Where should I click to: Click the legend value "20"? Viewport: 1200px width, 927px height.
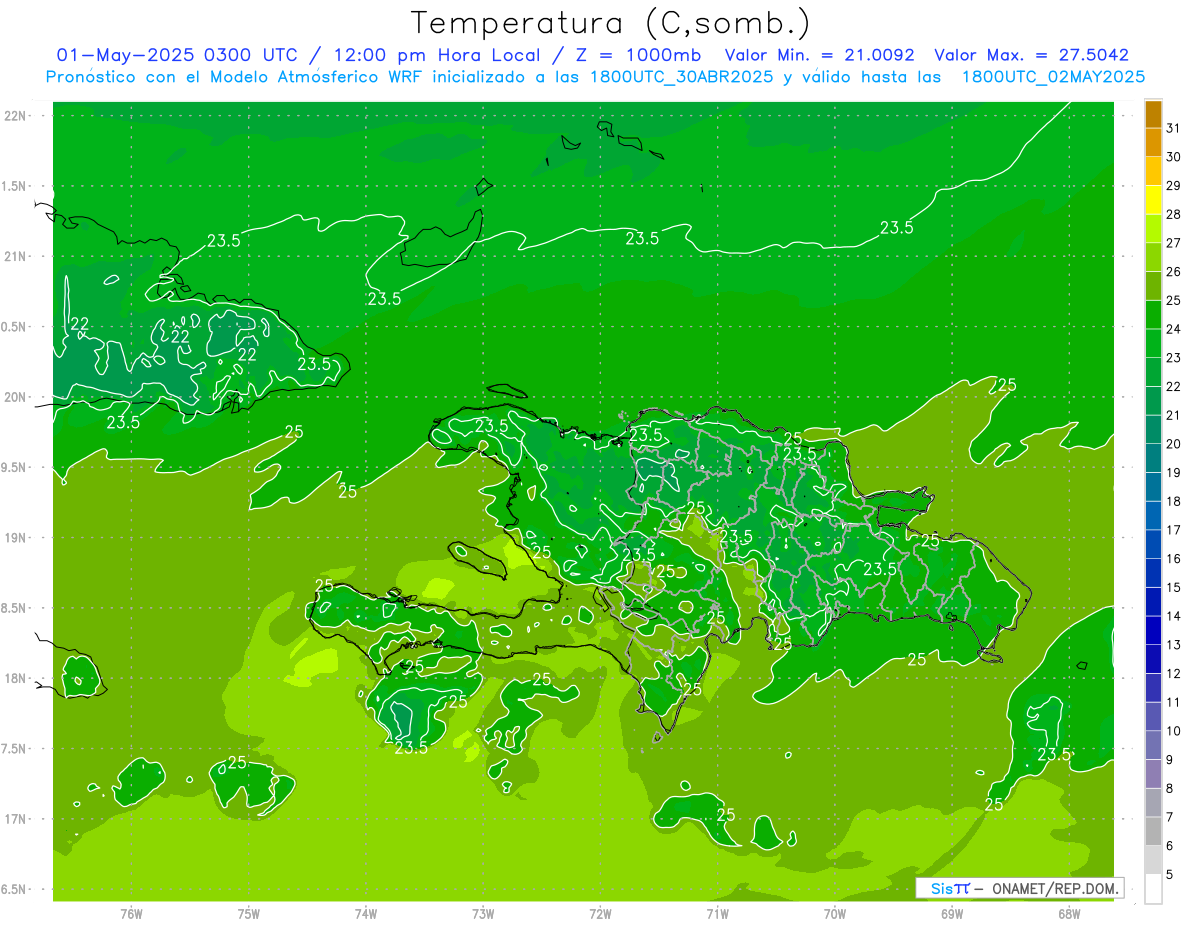click(x=1173, y=444)
